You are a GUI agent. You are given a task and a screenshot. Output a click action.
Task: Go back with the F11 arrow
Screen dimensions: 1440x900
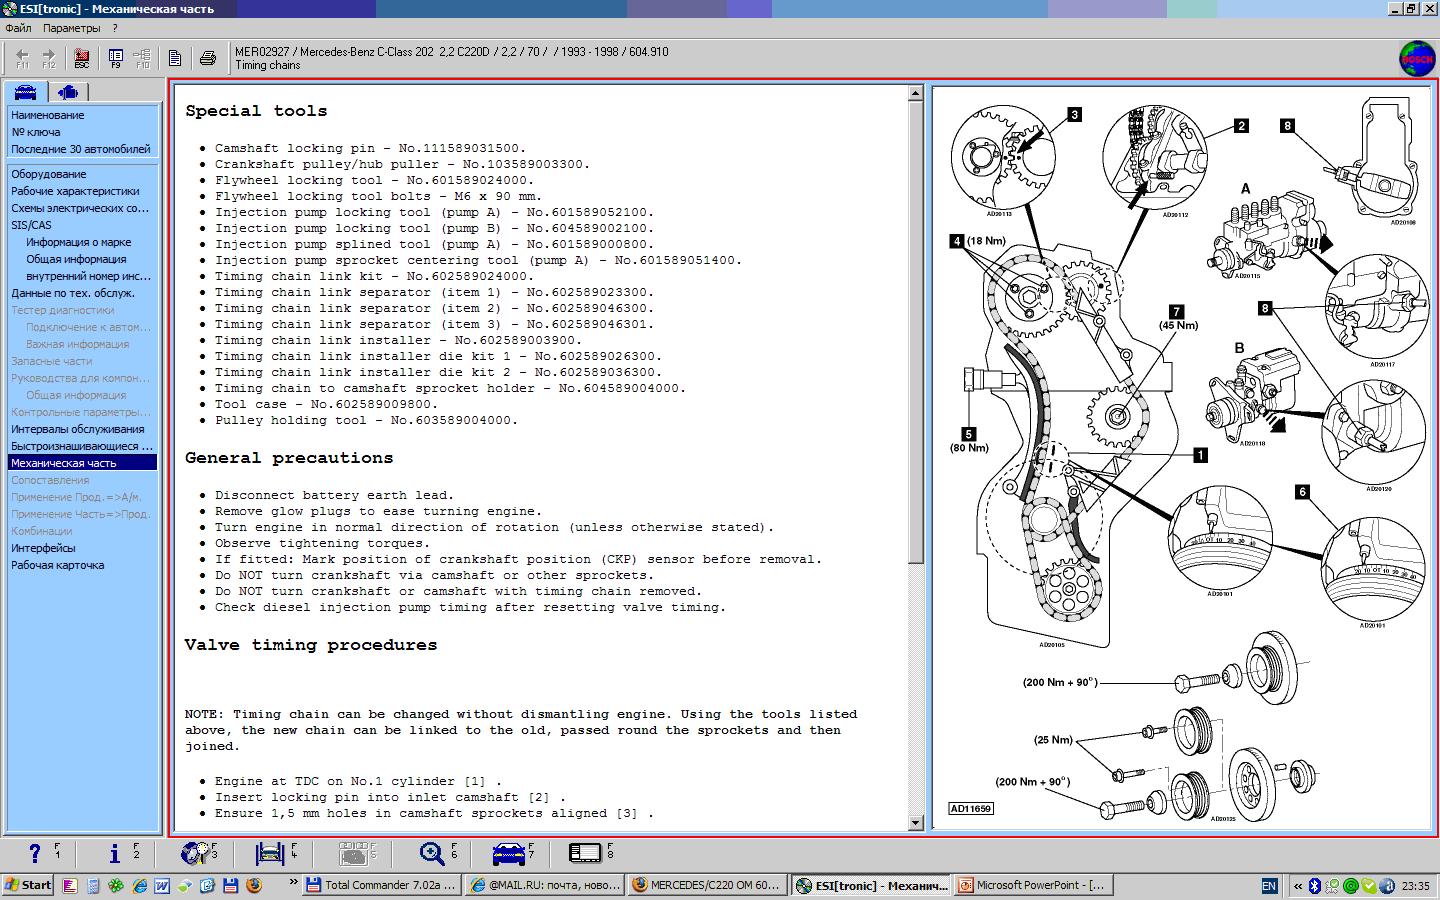22,58
